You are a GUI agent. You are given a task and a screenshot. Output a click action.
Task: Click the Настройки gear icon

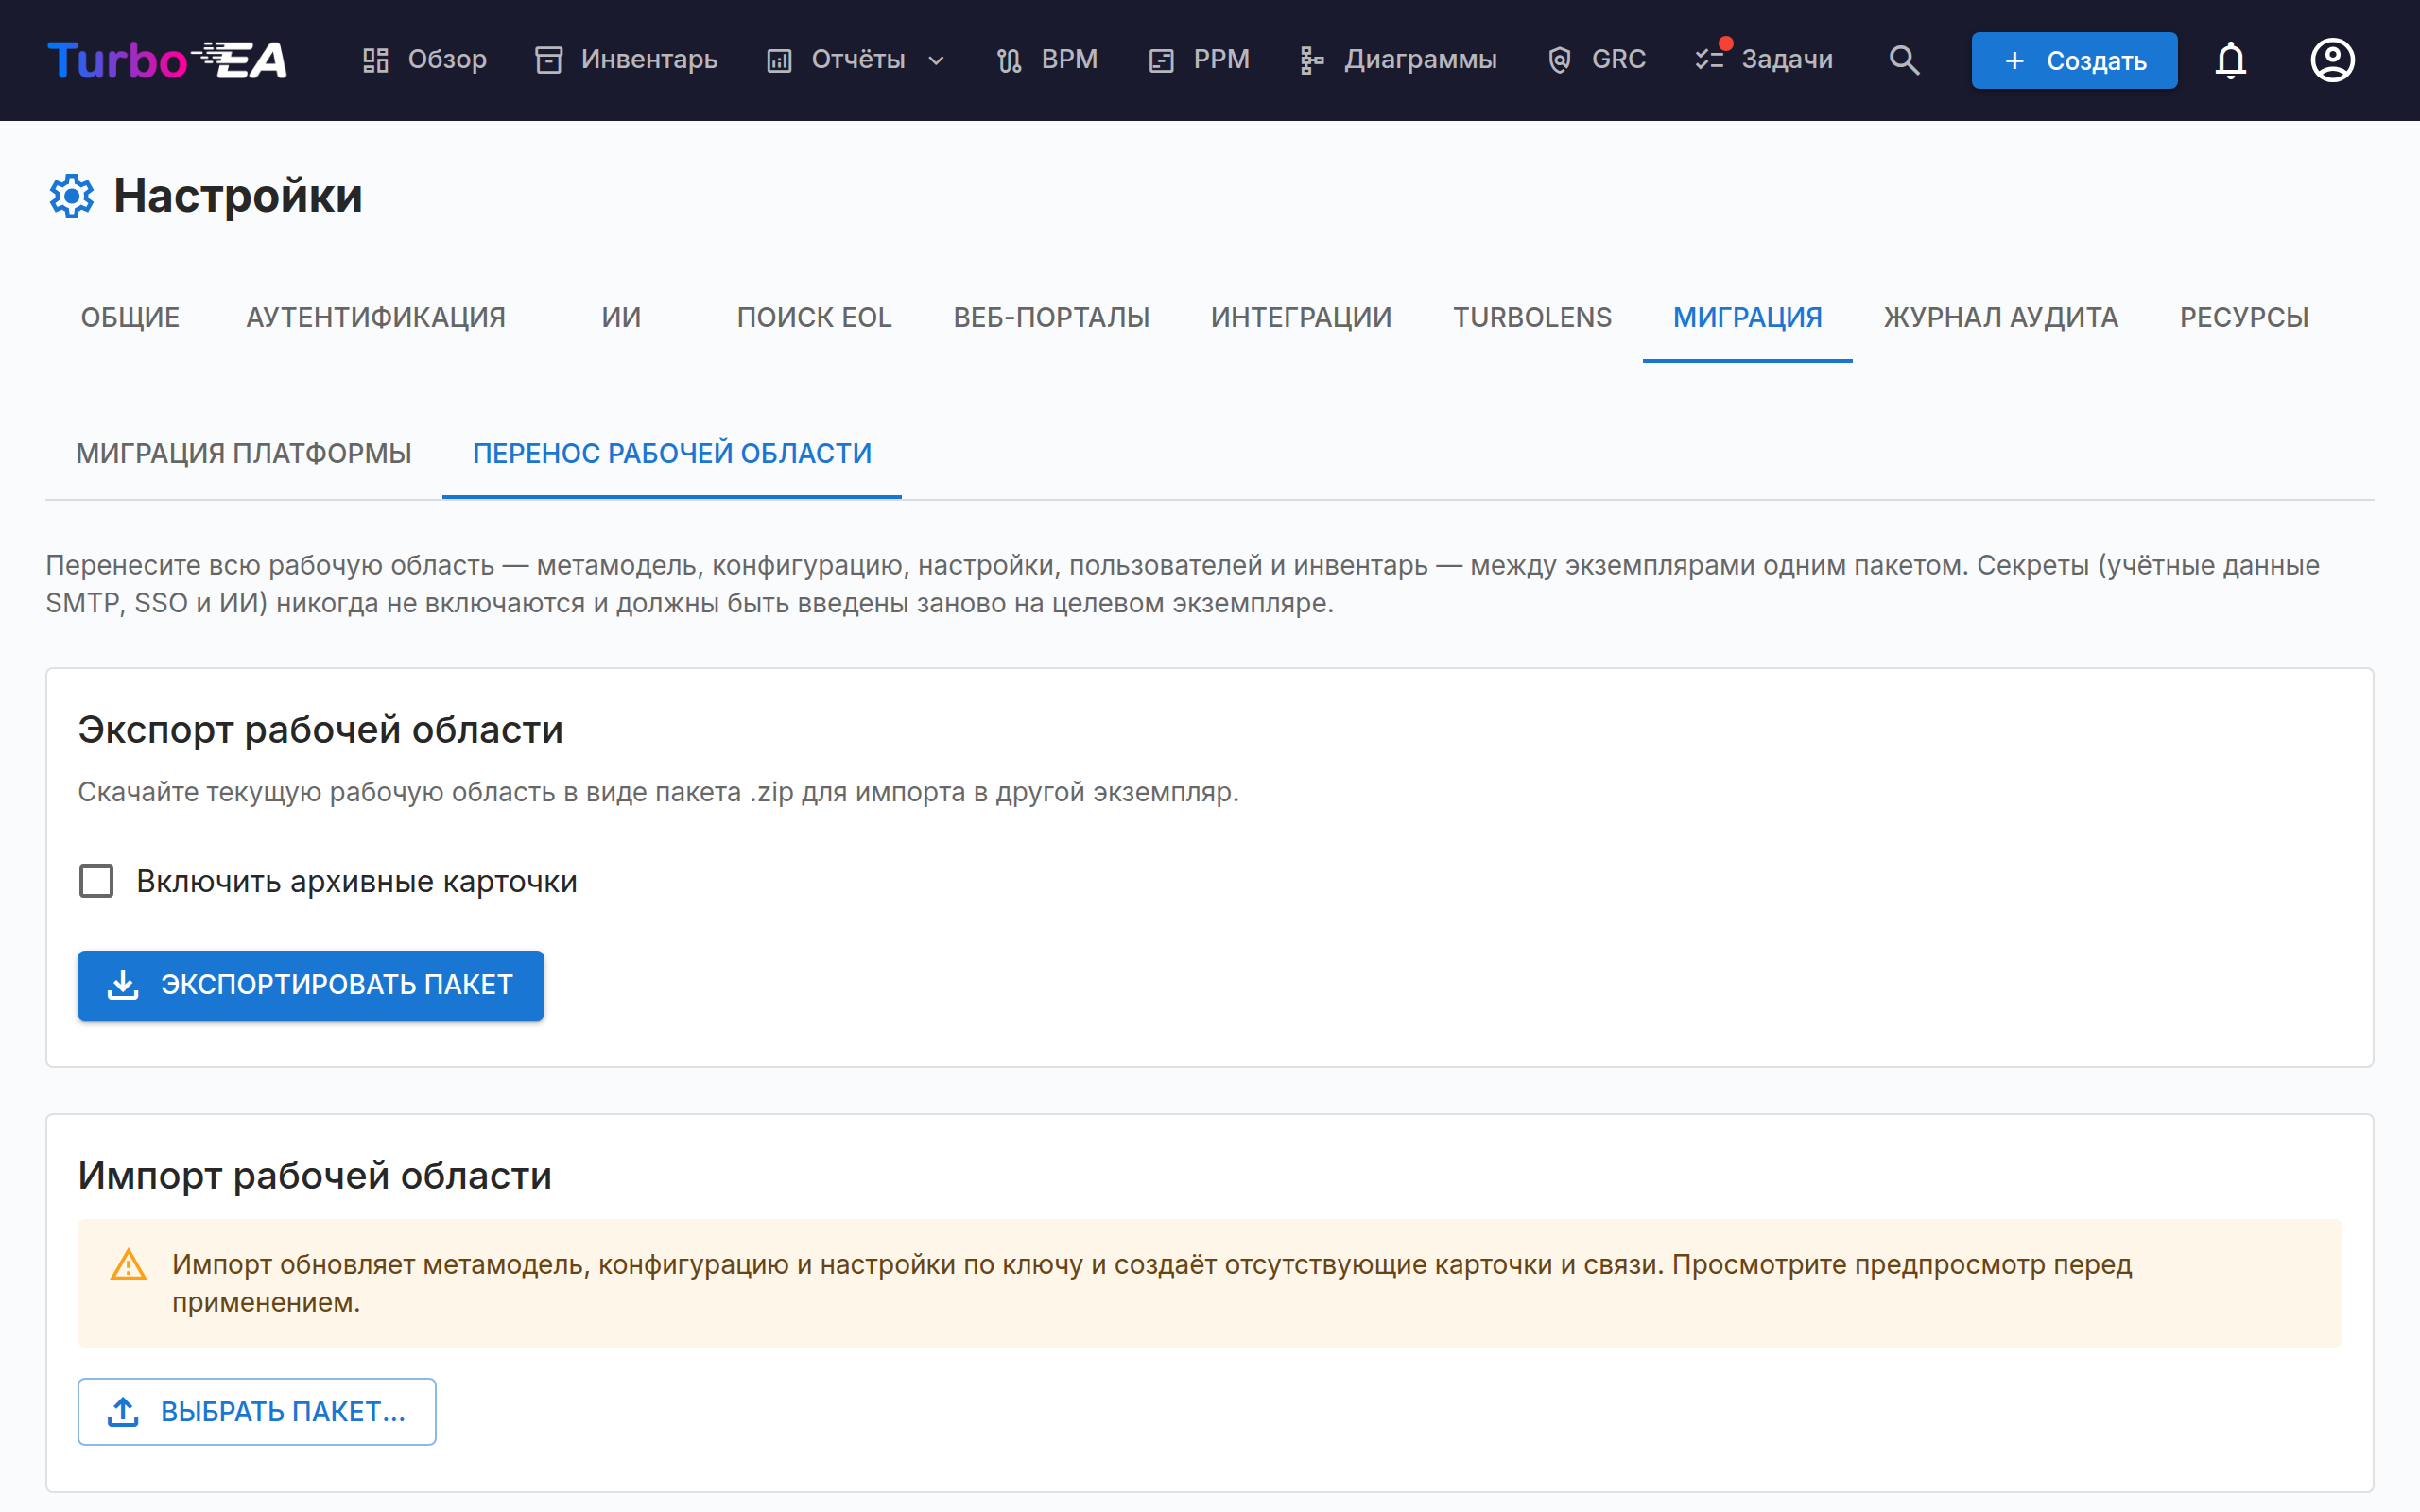click(x=72, y=196)
